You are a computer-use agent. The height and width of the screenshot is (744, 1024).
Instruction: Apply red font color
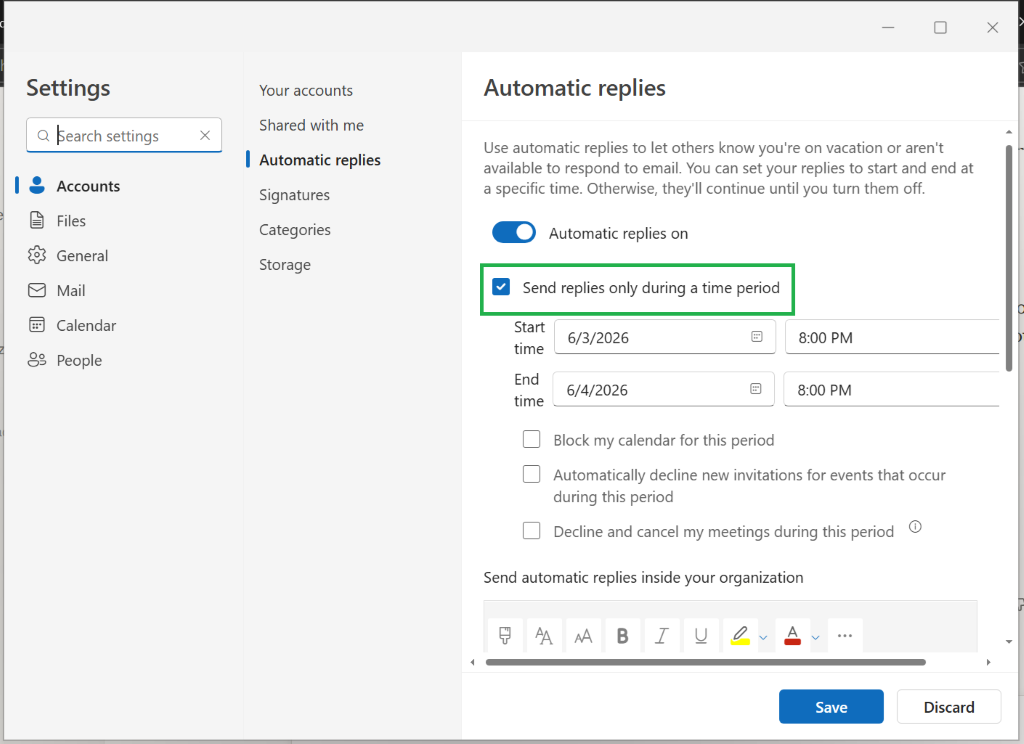tap(792, 635)
